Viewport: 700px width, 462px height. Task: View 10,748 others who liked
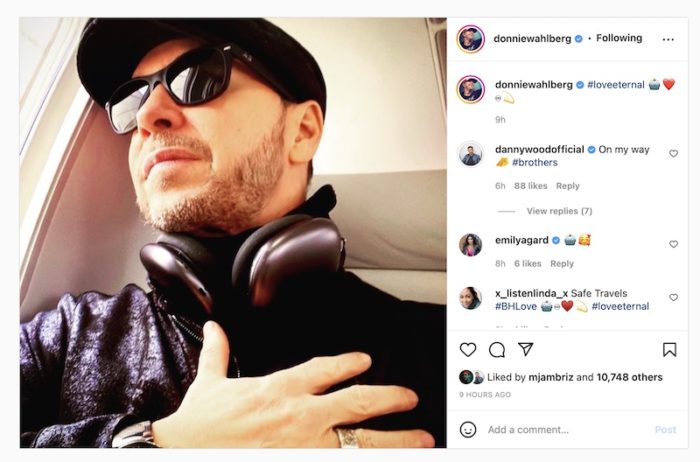[629, 377]
